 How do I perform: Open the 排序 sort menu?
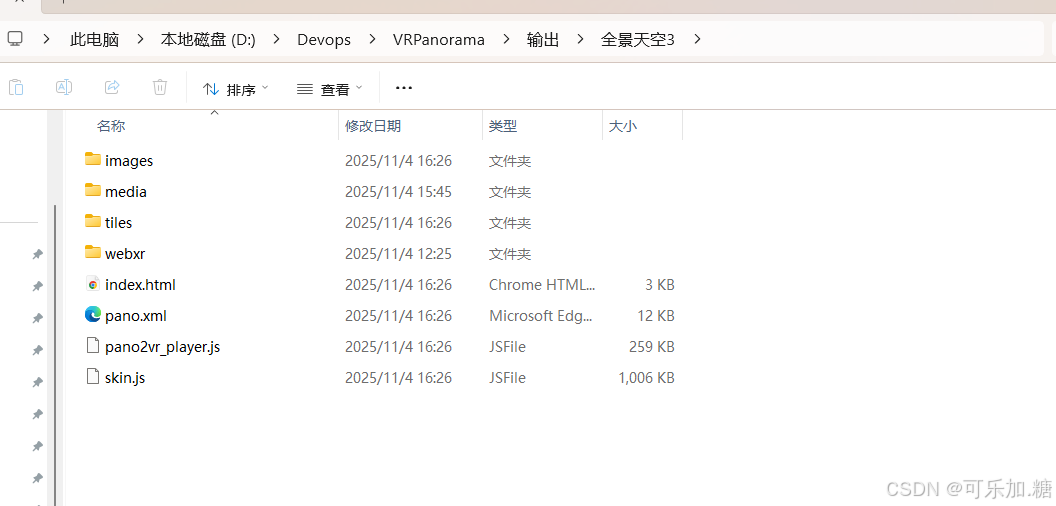(x=236, y=89)
